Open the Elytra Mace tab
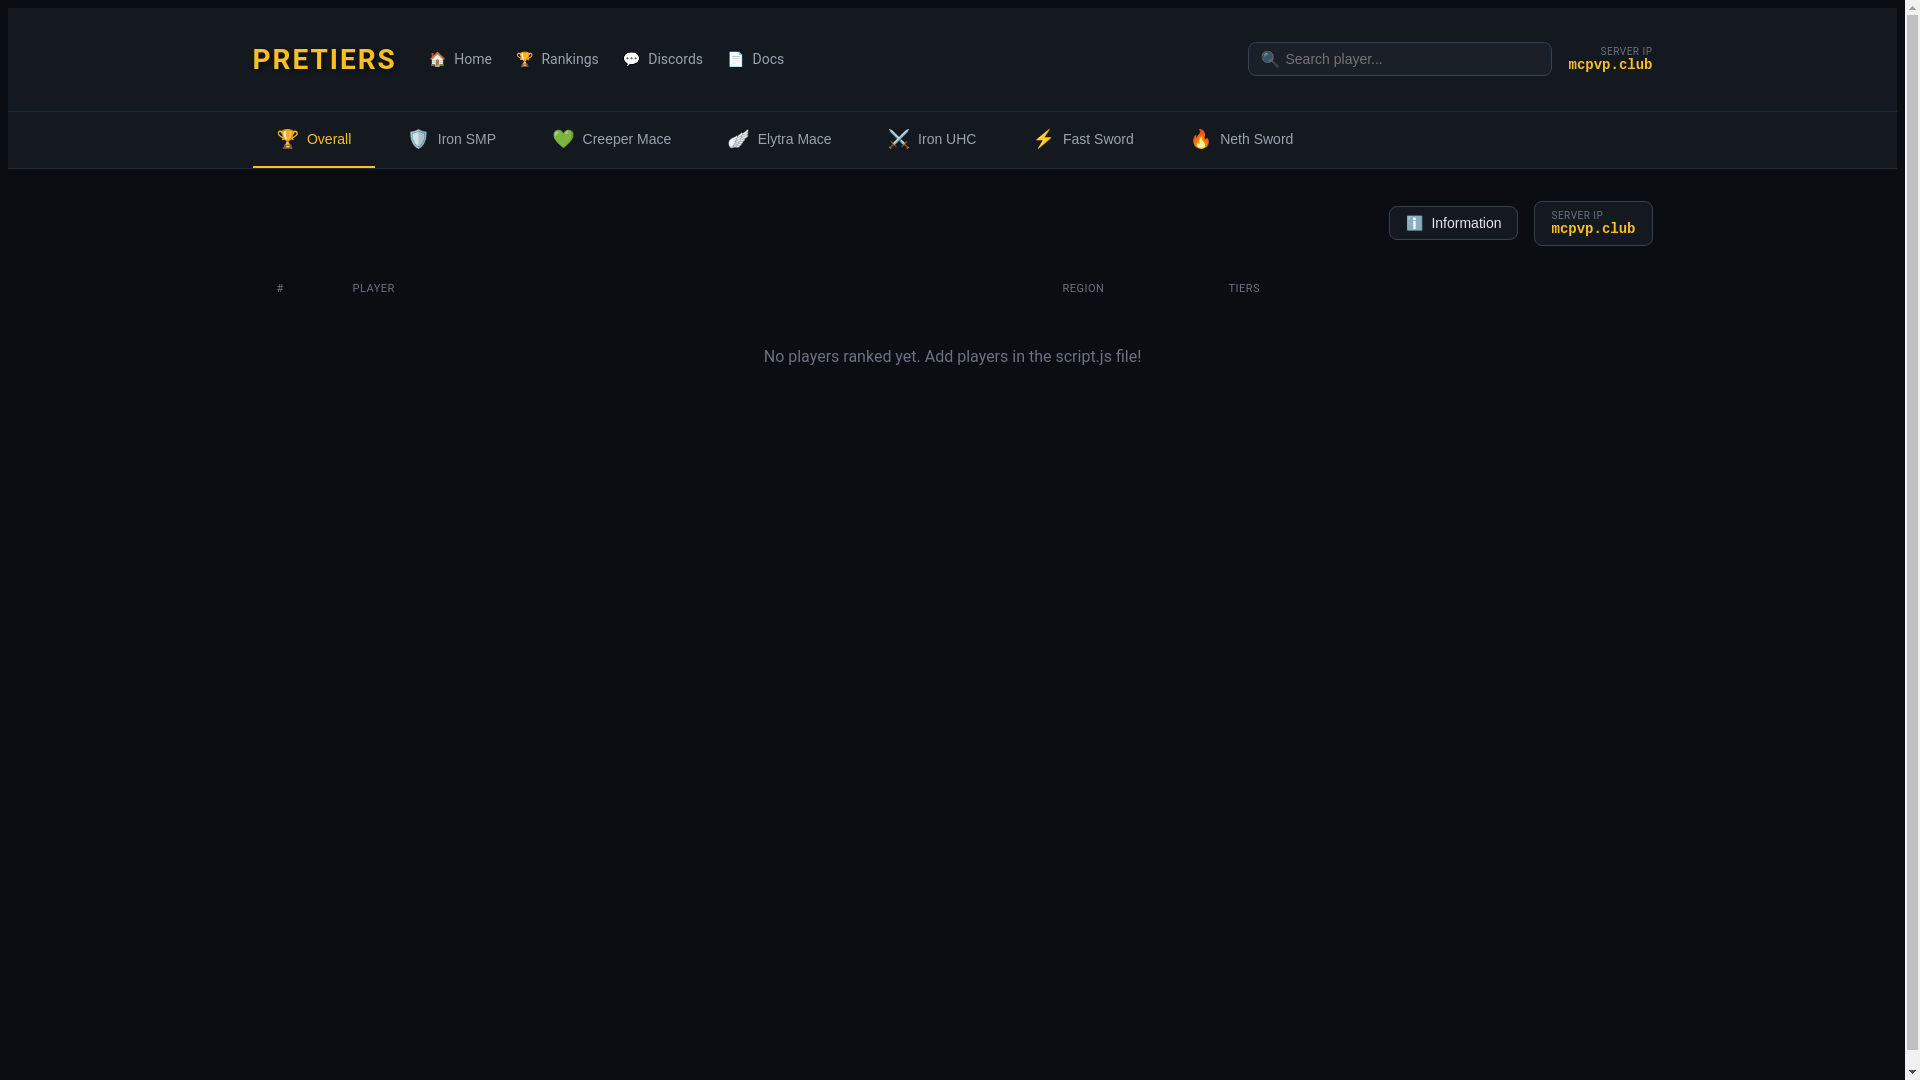 [x=780, y=139]
